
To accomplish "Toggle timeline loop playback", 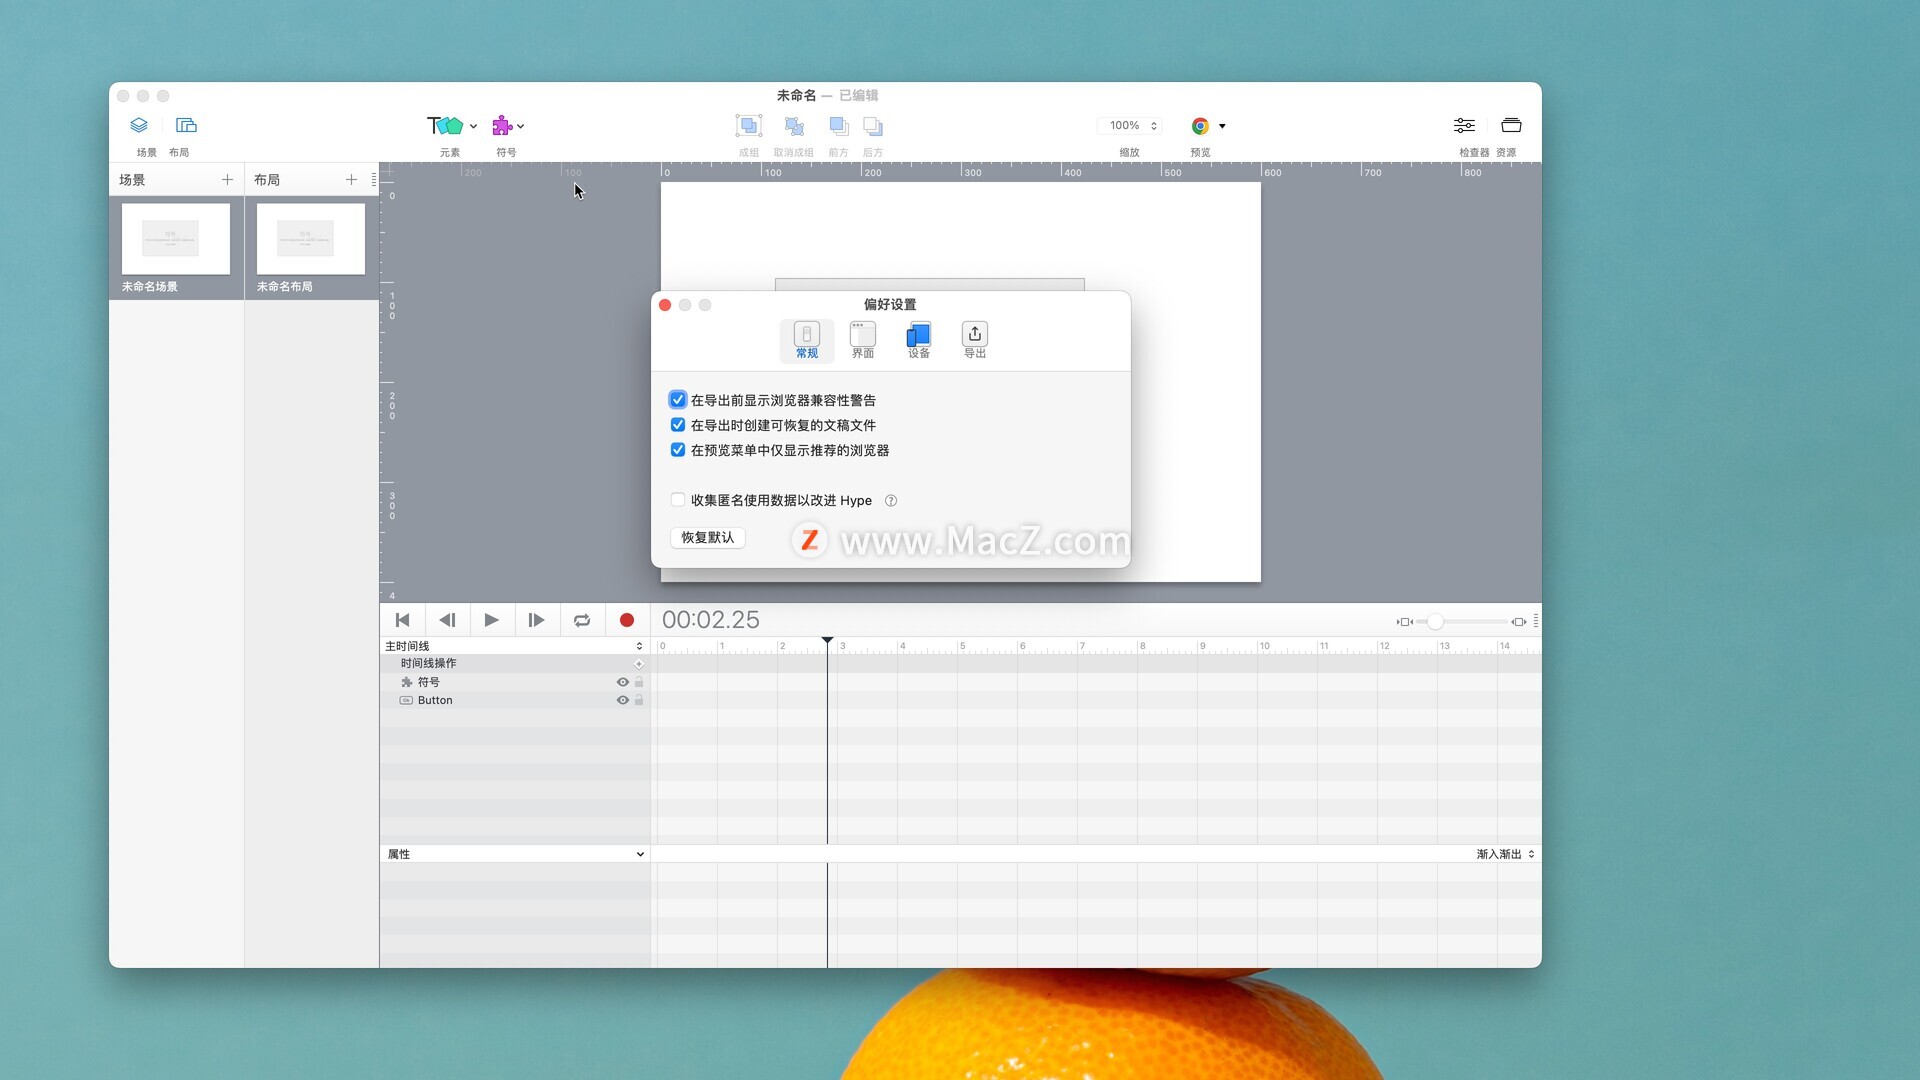I will (582, 620).
